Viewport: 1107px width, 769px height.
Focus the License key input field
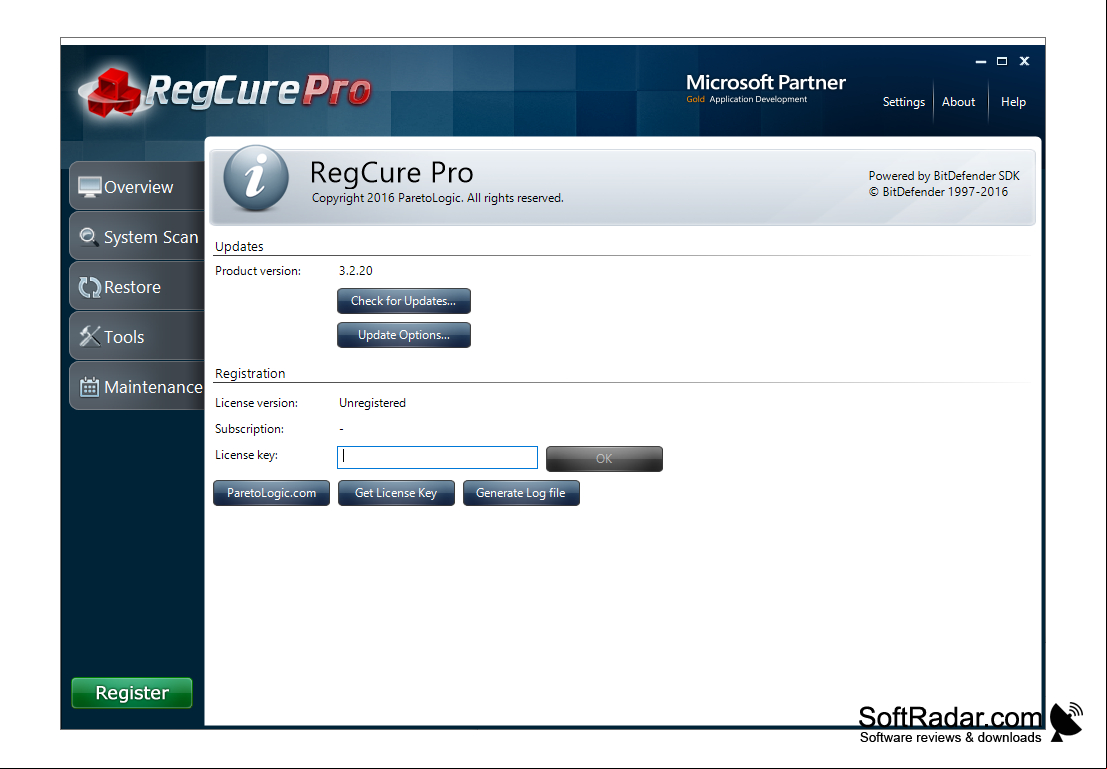click(438, 457)
